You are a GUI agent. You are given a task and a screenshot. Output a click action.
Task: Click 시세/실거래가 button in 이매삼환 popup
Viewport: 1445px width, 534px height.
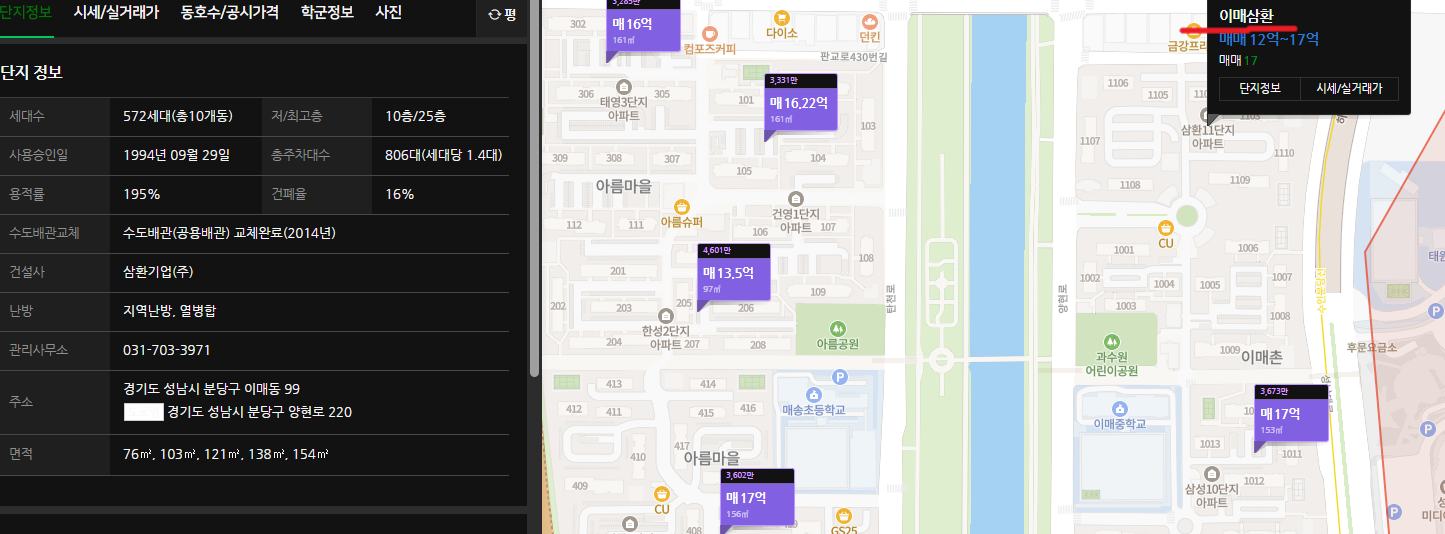[x=1349, y=88]
